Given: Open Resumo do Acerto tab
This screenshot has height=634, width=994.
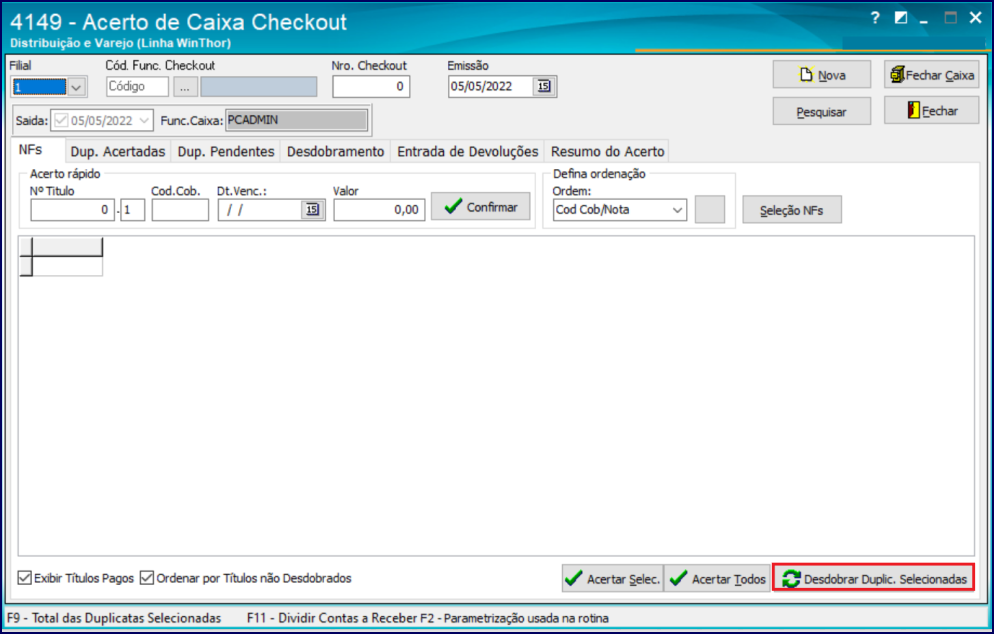Looking at the screenshot, I should pos(607,152).
